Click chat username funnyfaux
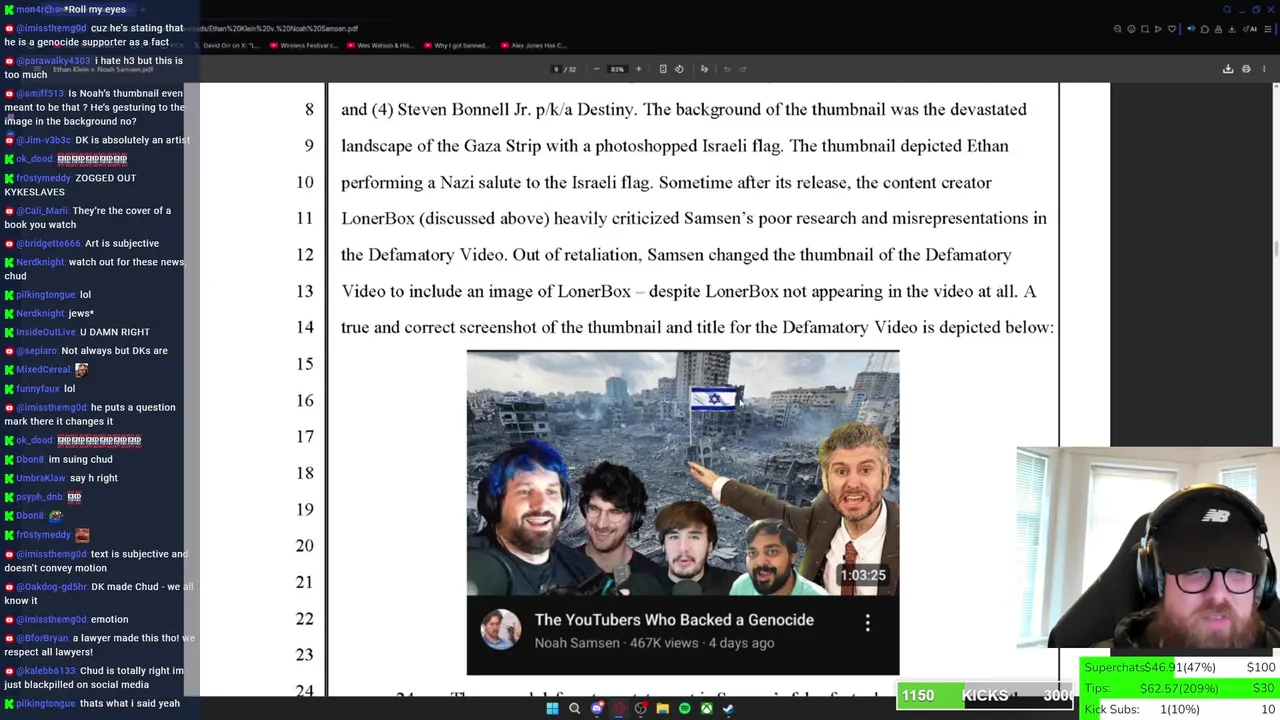The height and width of the screenshot is (720, 1280). (38, 389)
